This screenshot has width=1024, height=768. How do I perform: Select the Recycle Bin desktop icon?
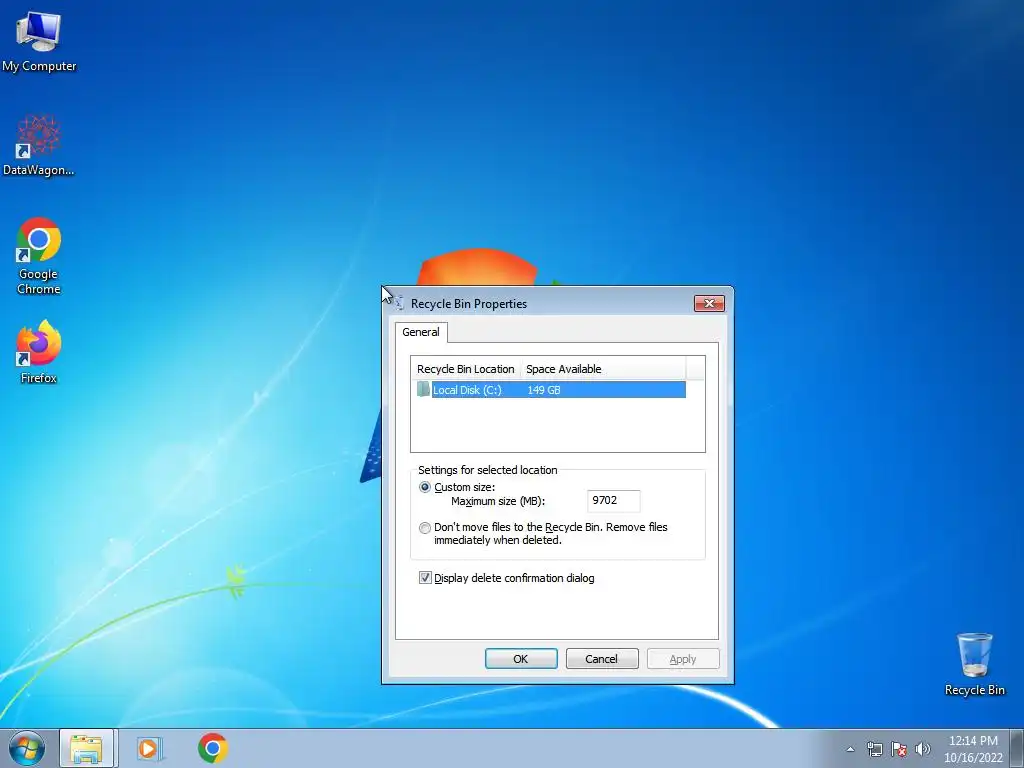[974, 664]
